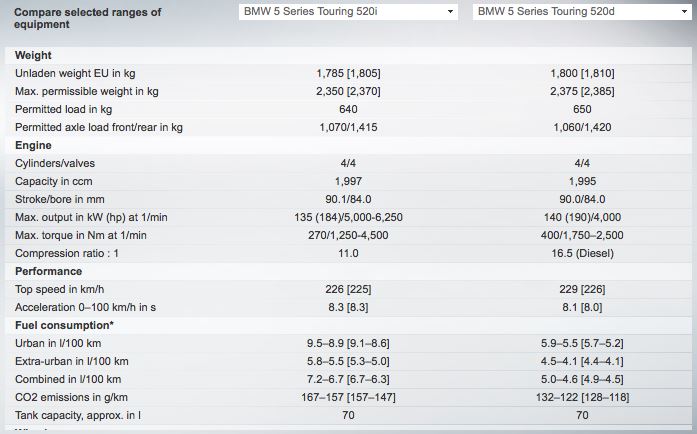Click the 'Max. permissible weight in kg' label
The height and width of the screenshot is (434, 697).
point(87,91)
